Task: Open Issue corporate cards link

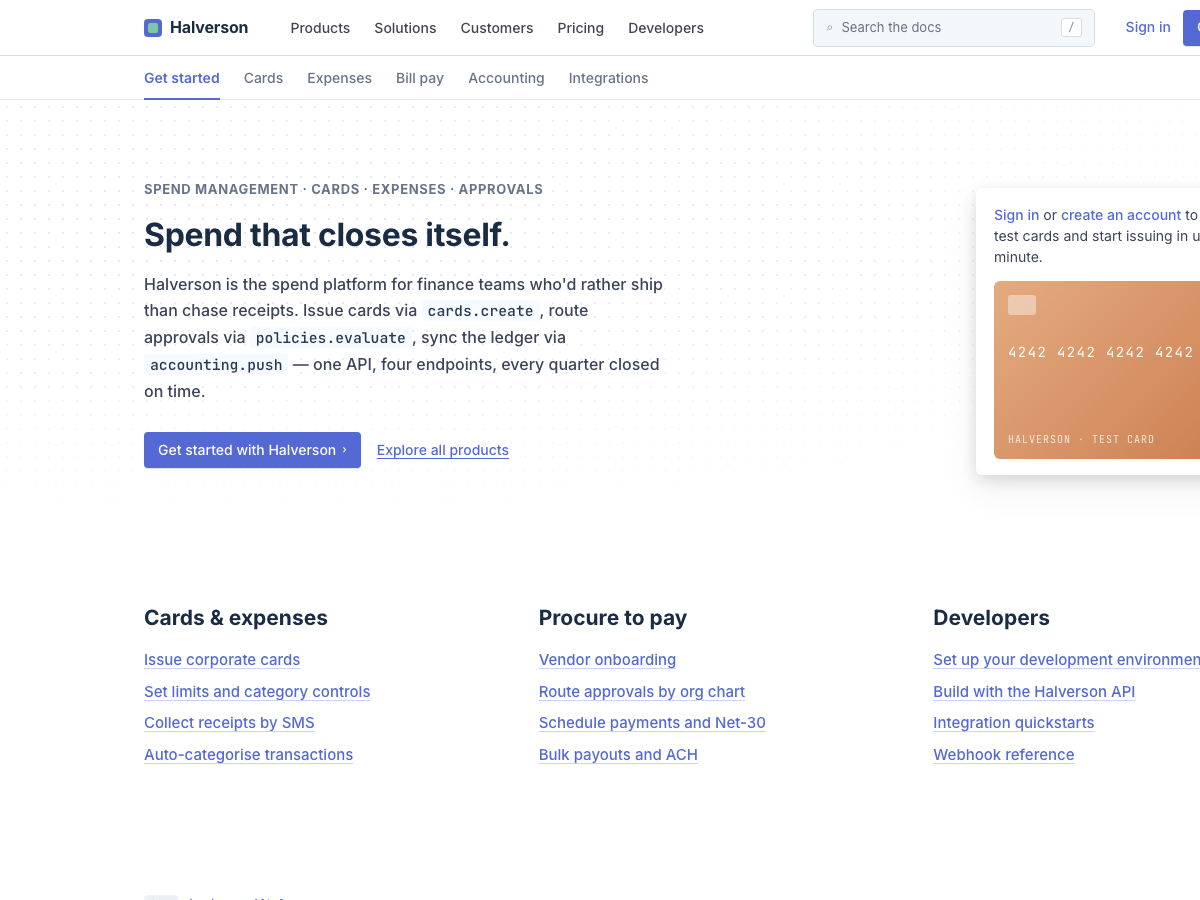Action: (222, 660)
